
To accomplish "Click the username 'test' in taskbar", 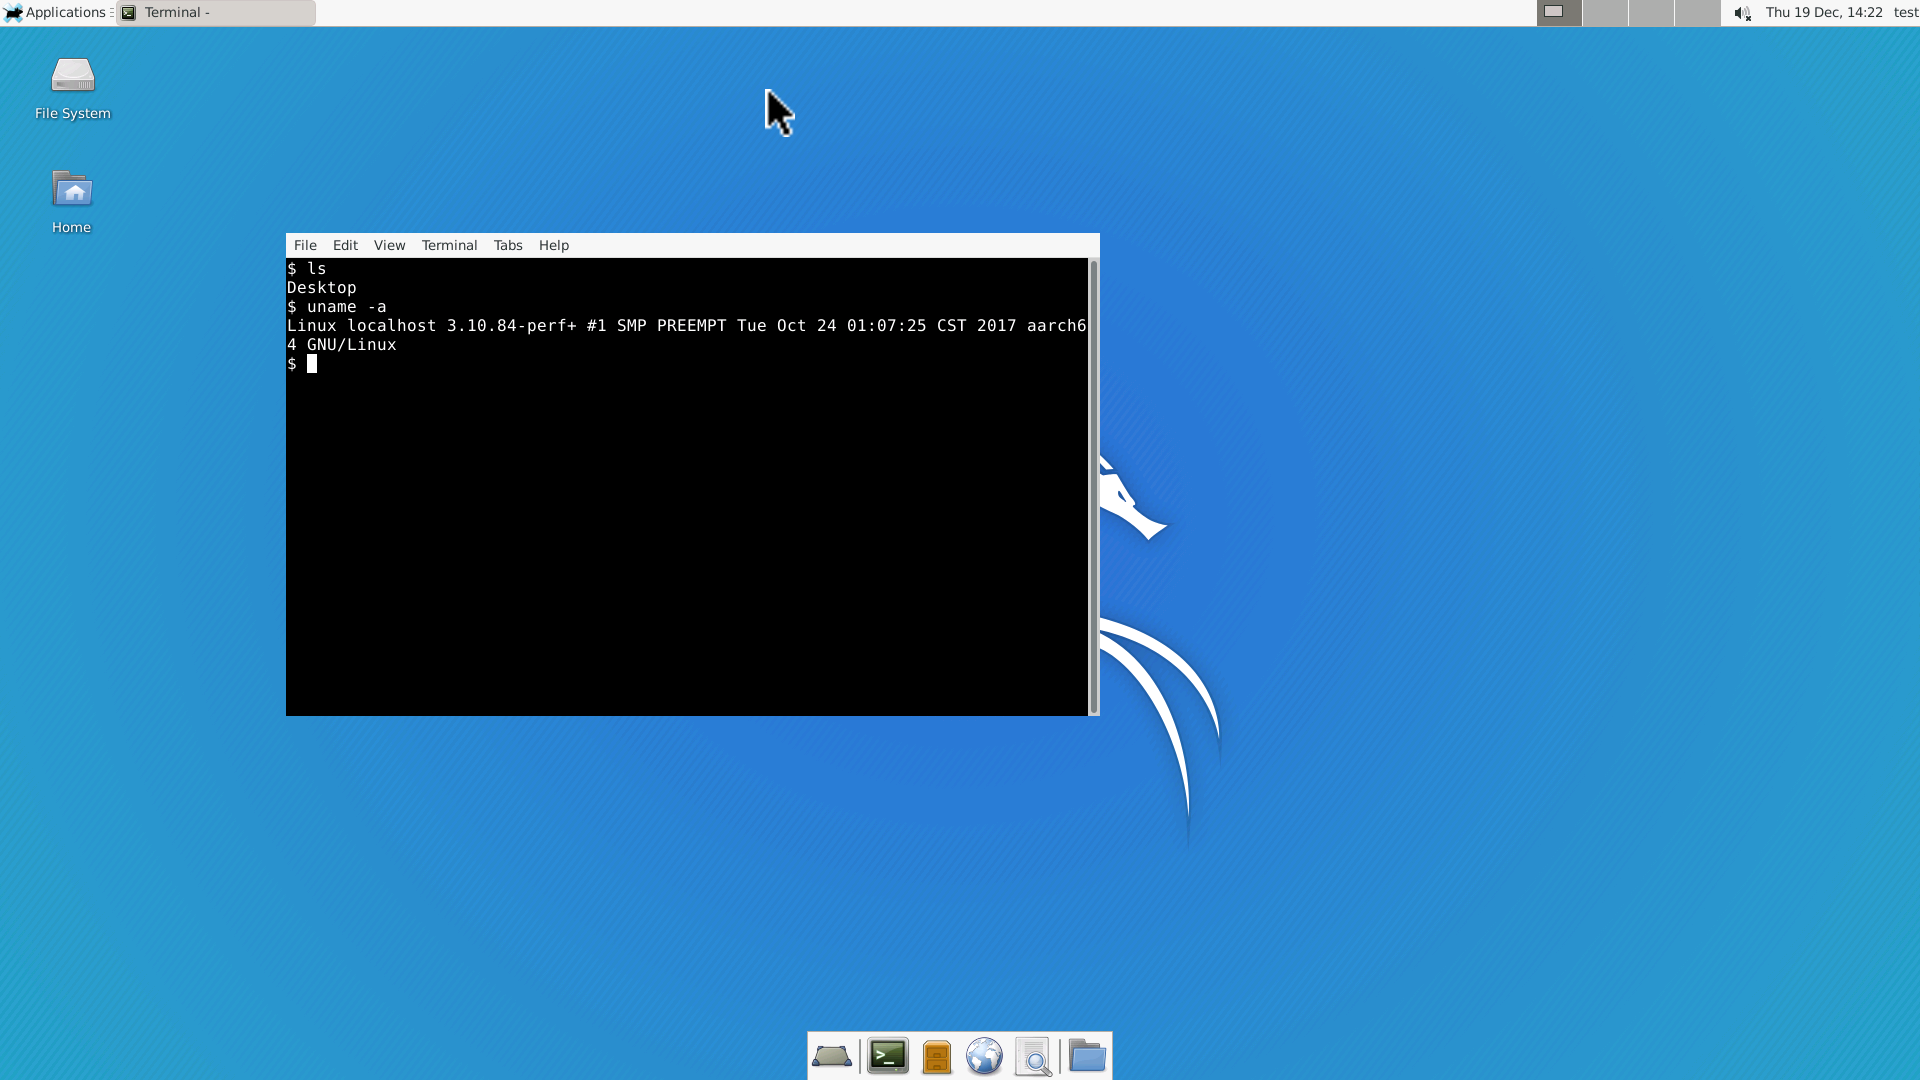I will click(x=1905, y=12).
